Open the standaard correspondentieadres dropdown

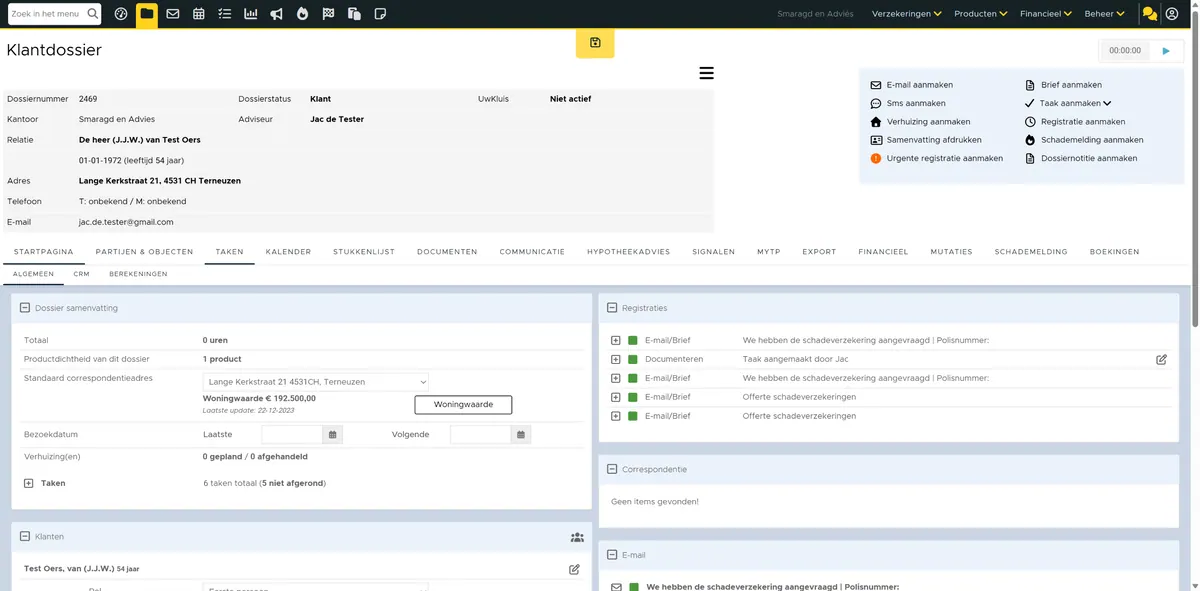[x=316, y=382]
